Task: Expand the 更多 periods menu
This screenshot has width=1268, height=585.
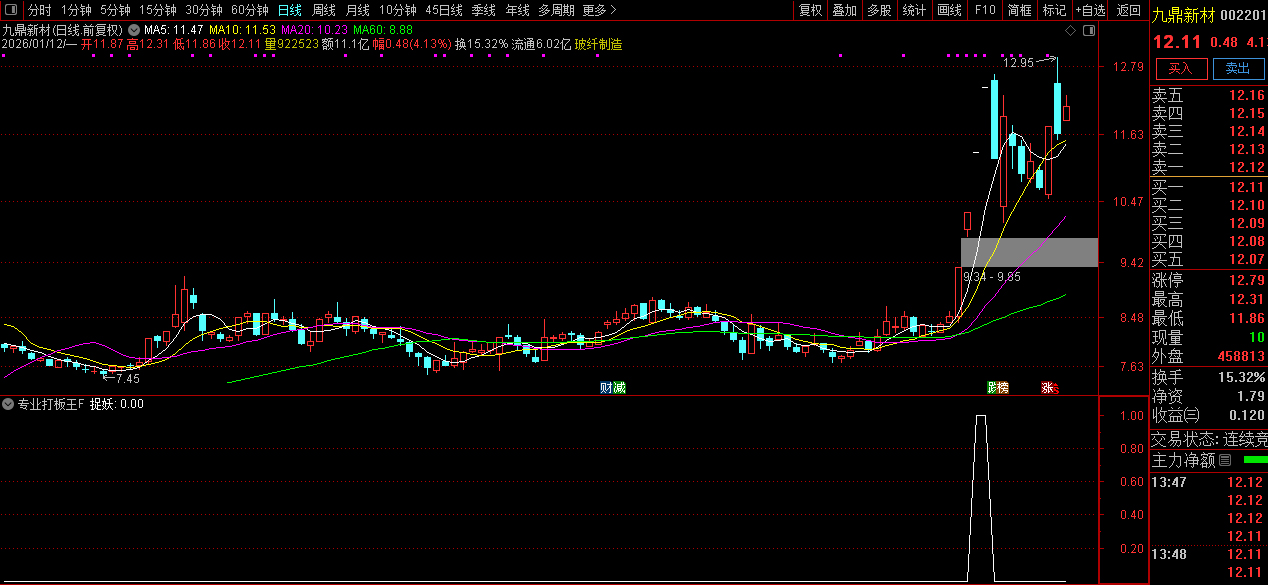Action: 599,10
